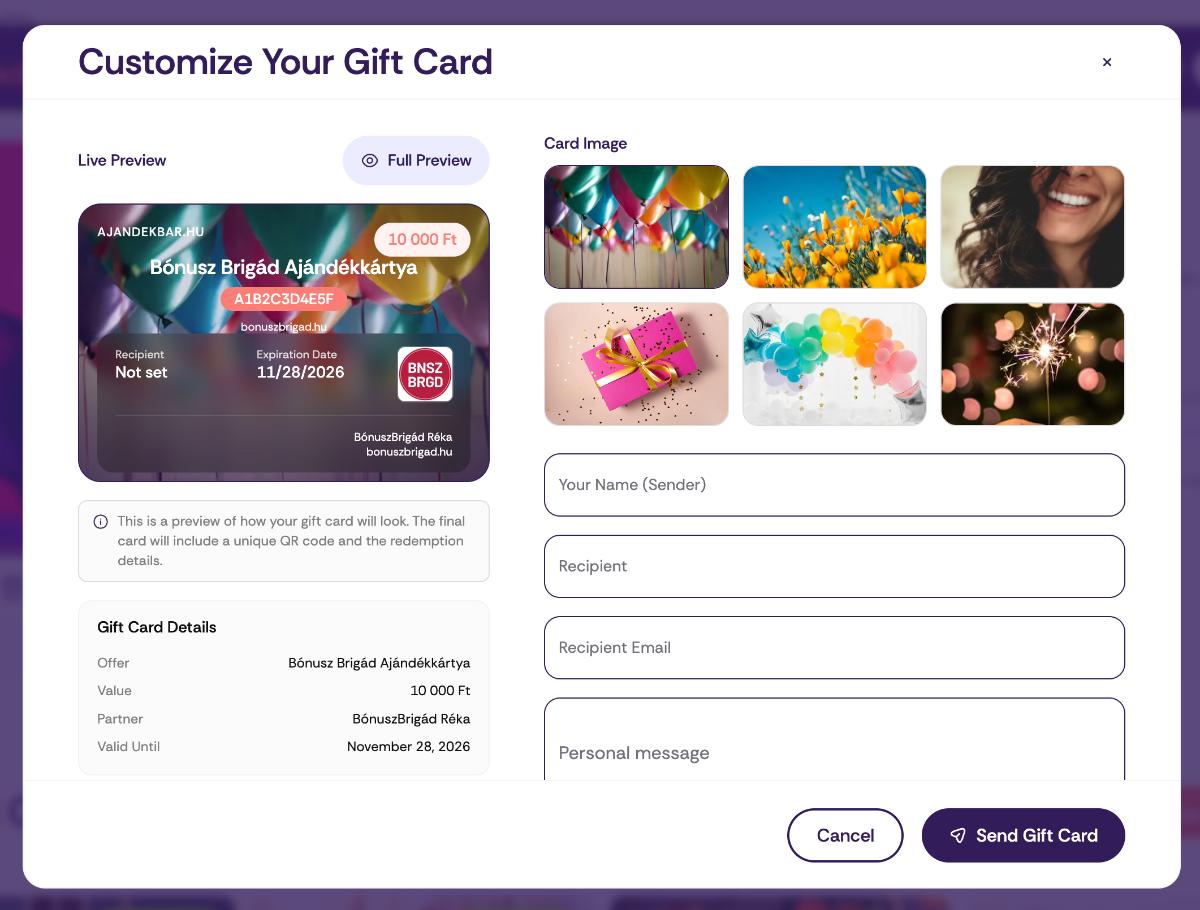Click the paper plane send icon
This screenshot has width=1200, height=910.
958,836
